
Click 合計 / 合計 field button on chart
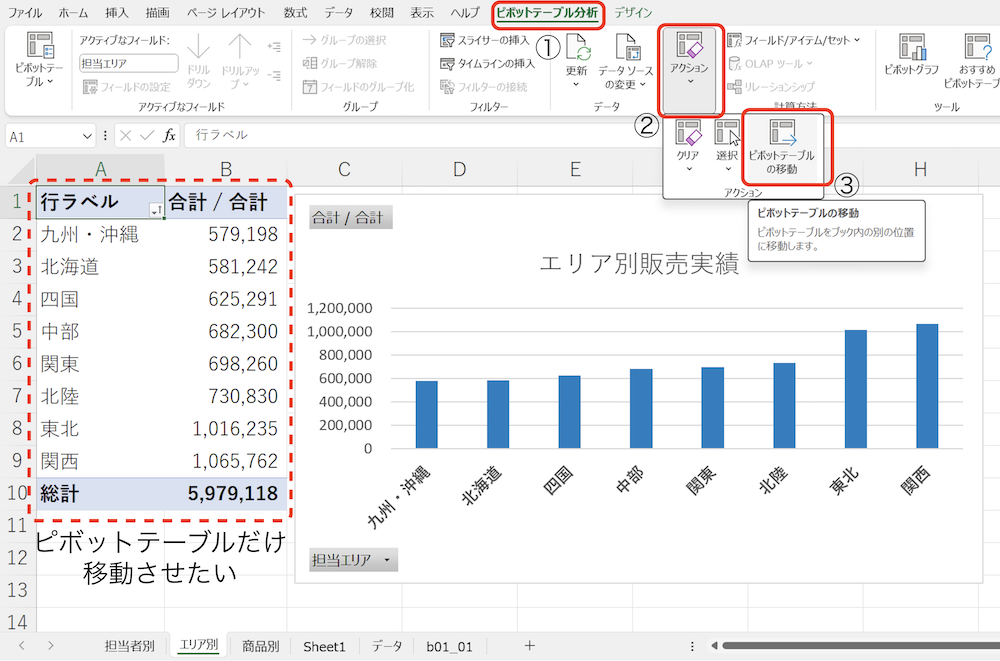(x=350, y=218)
